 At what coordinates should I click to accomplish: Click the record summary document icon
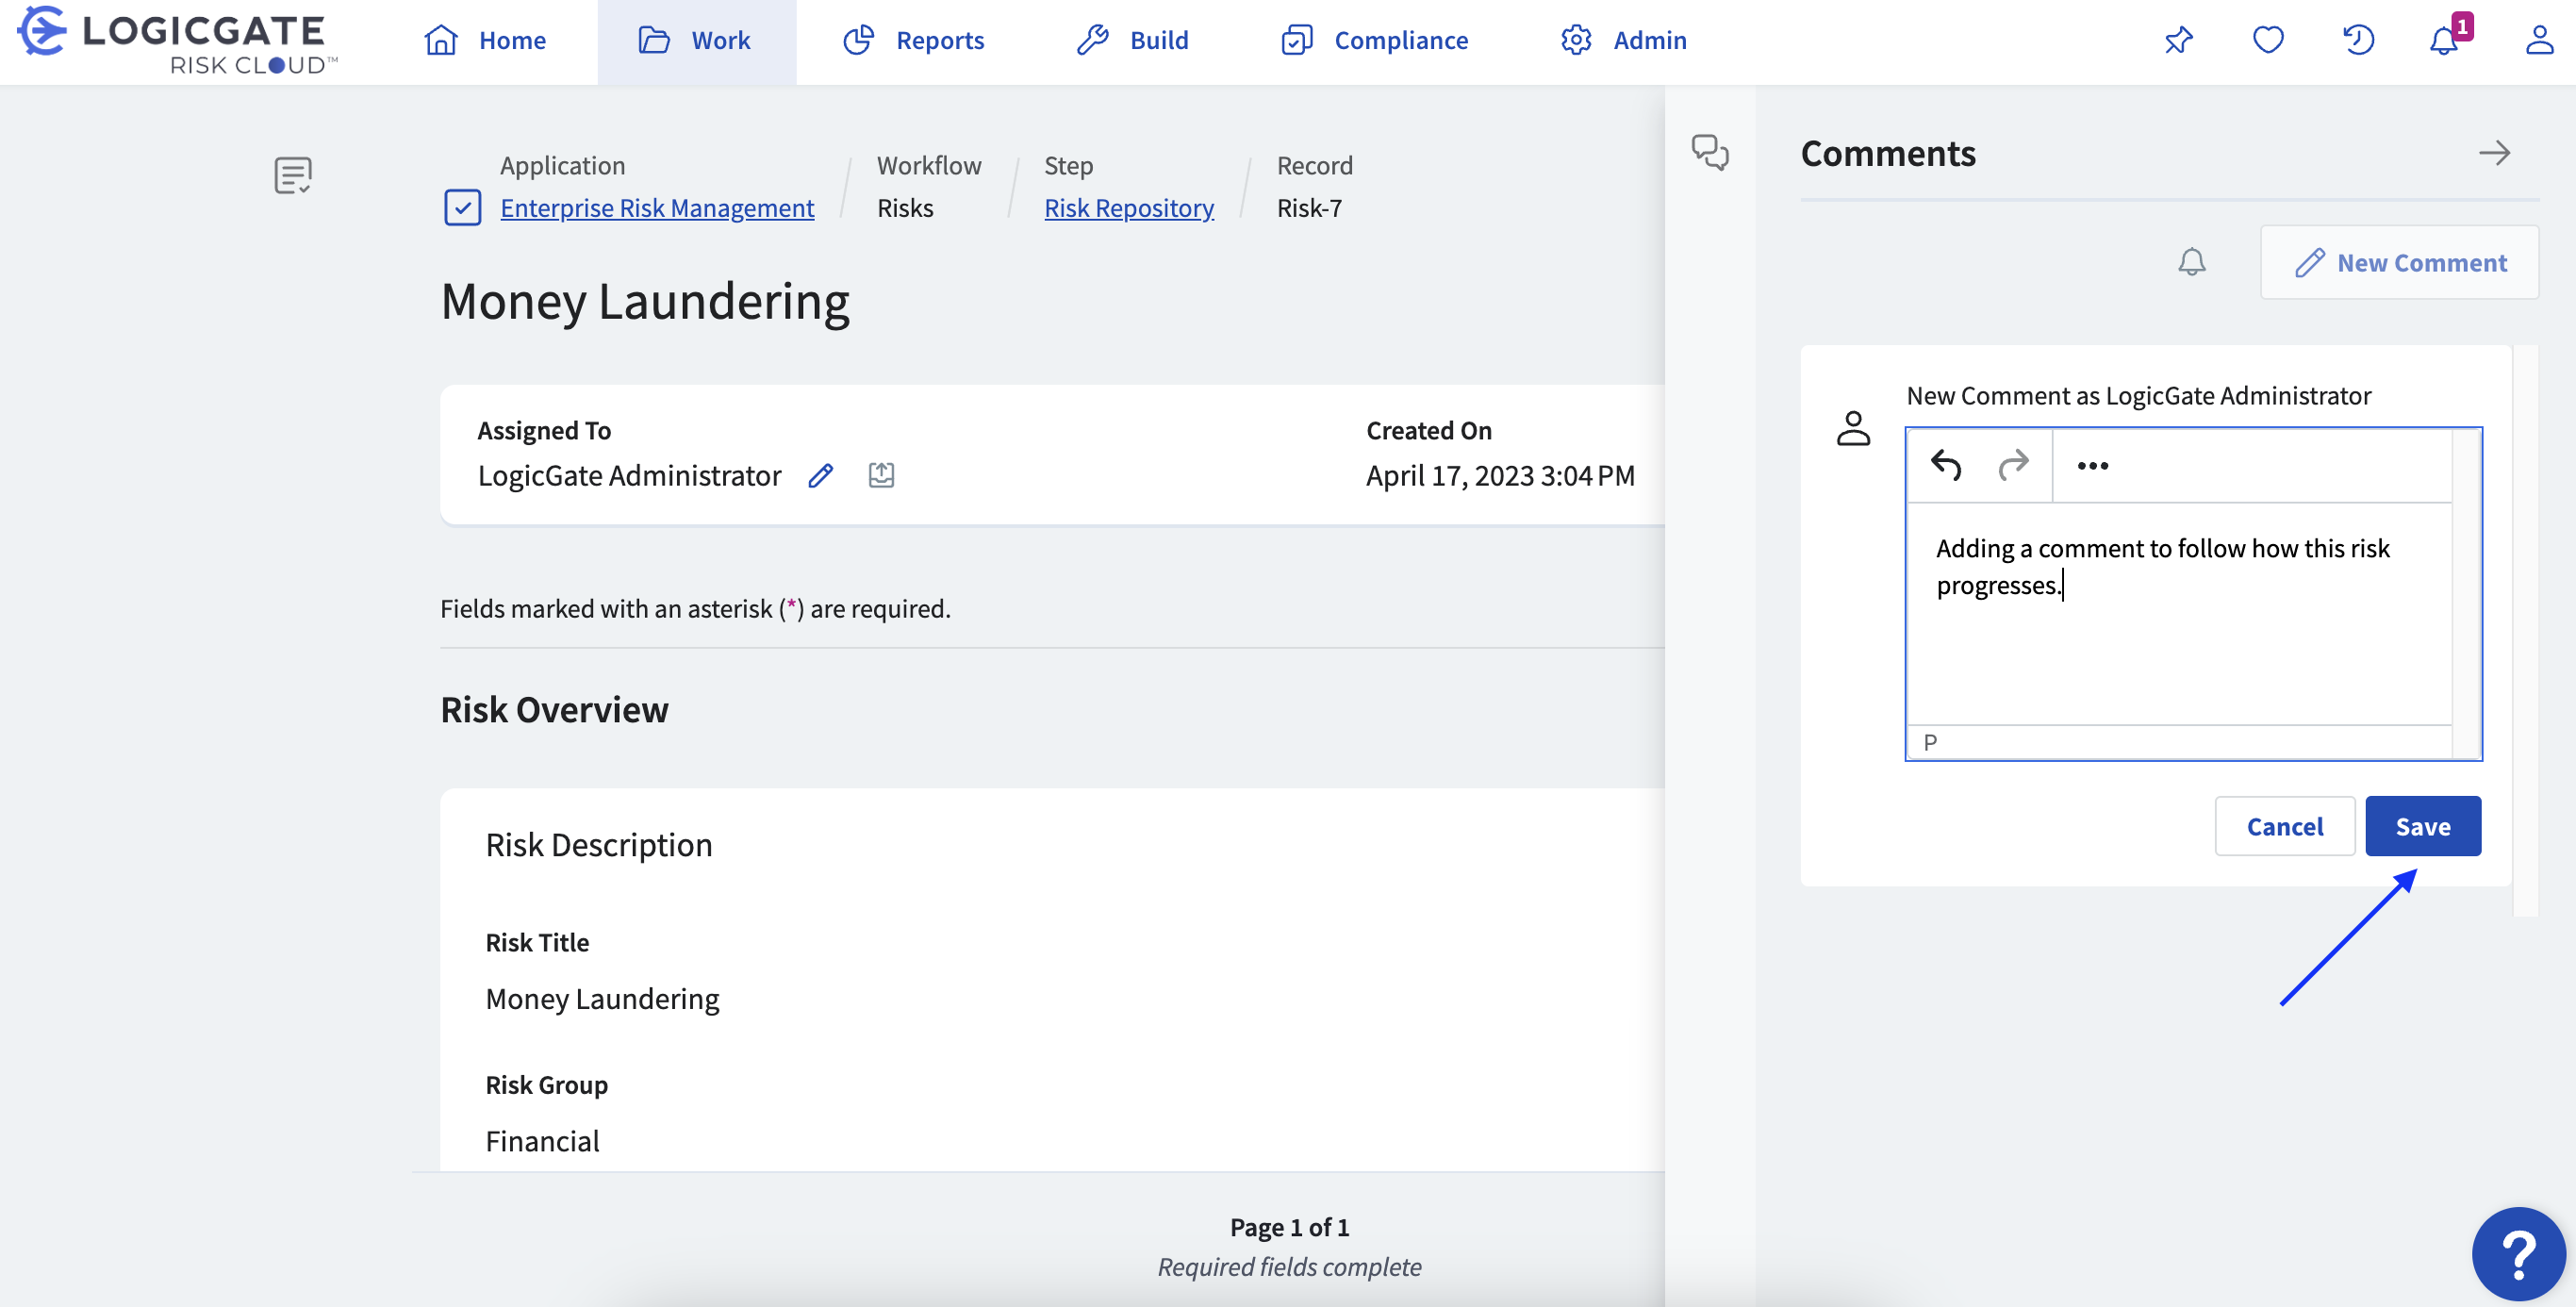point(293,175)
